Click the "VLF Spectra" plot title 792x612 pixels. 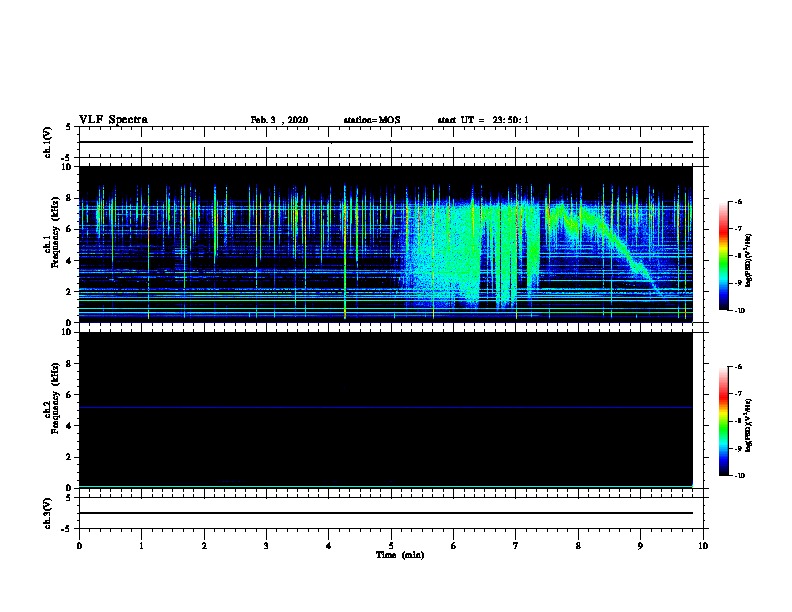(x=113, y=120)
